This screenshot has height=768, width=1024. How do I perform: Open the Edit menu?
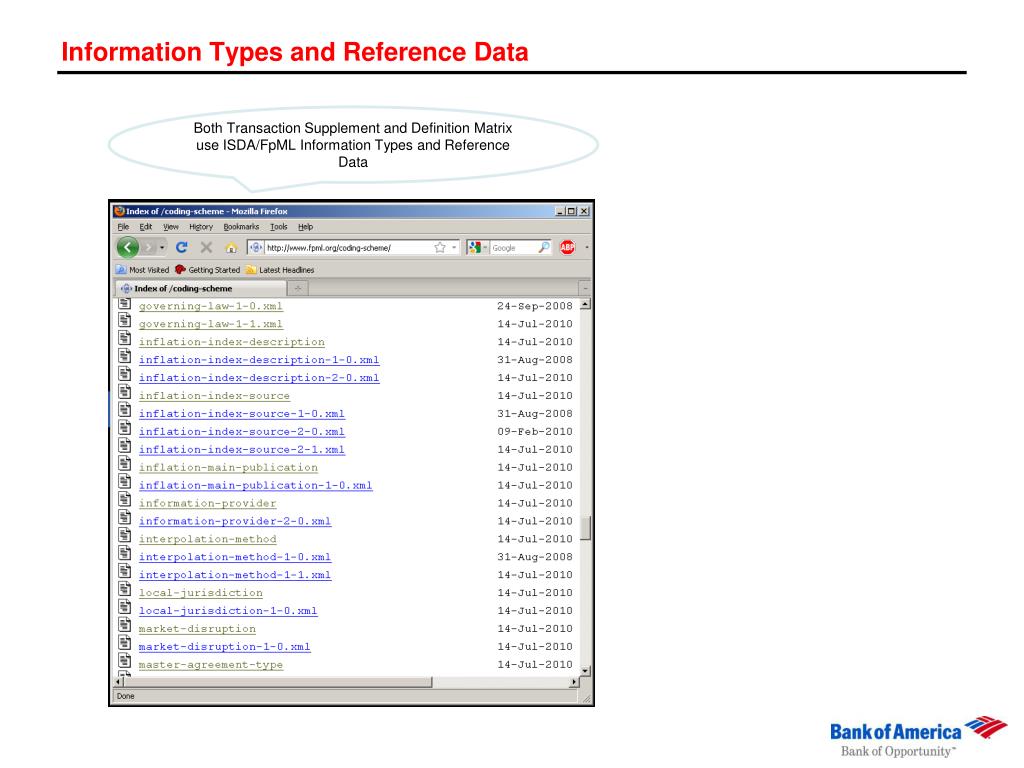(x=146, y=227)
